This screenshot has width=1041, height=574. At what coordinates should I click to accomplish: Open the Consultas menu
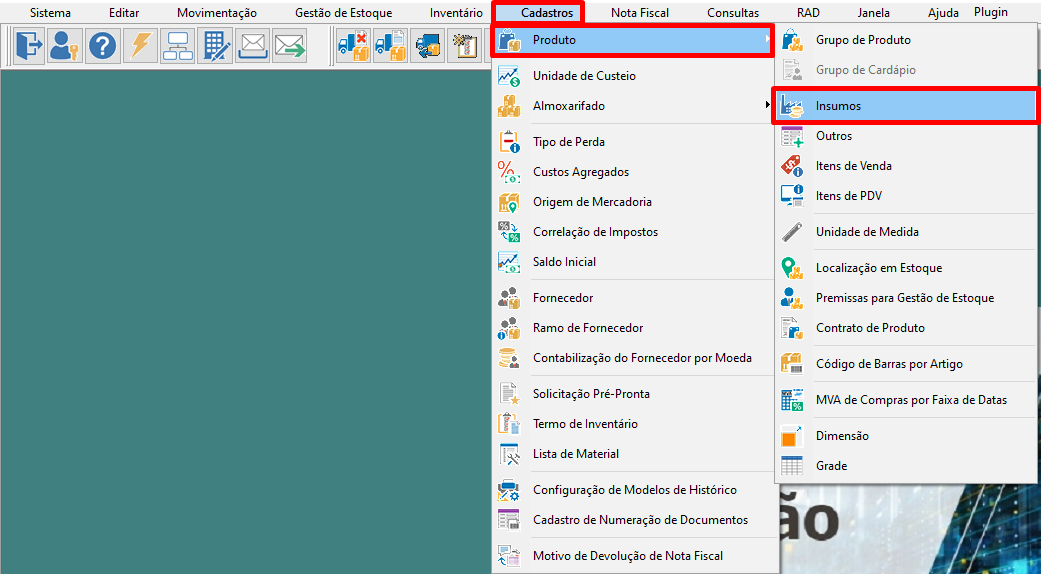[x=733, y=13]
